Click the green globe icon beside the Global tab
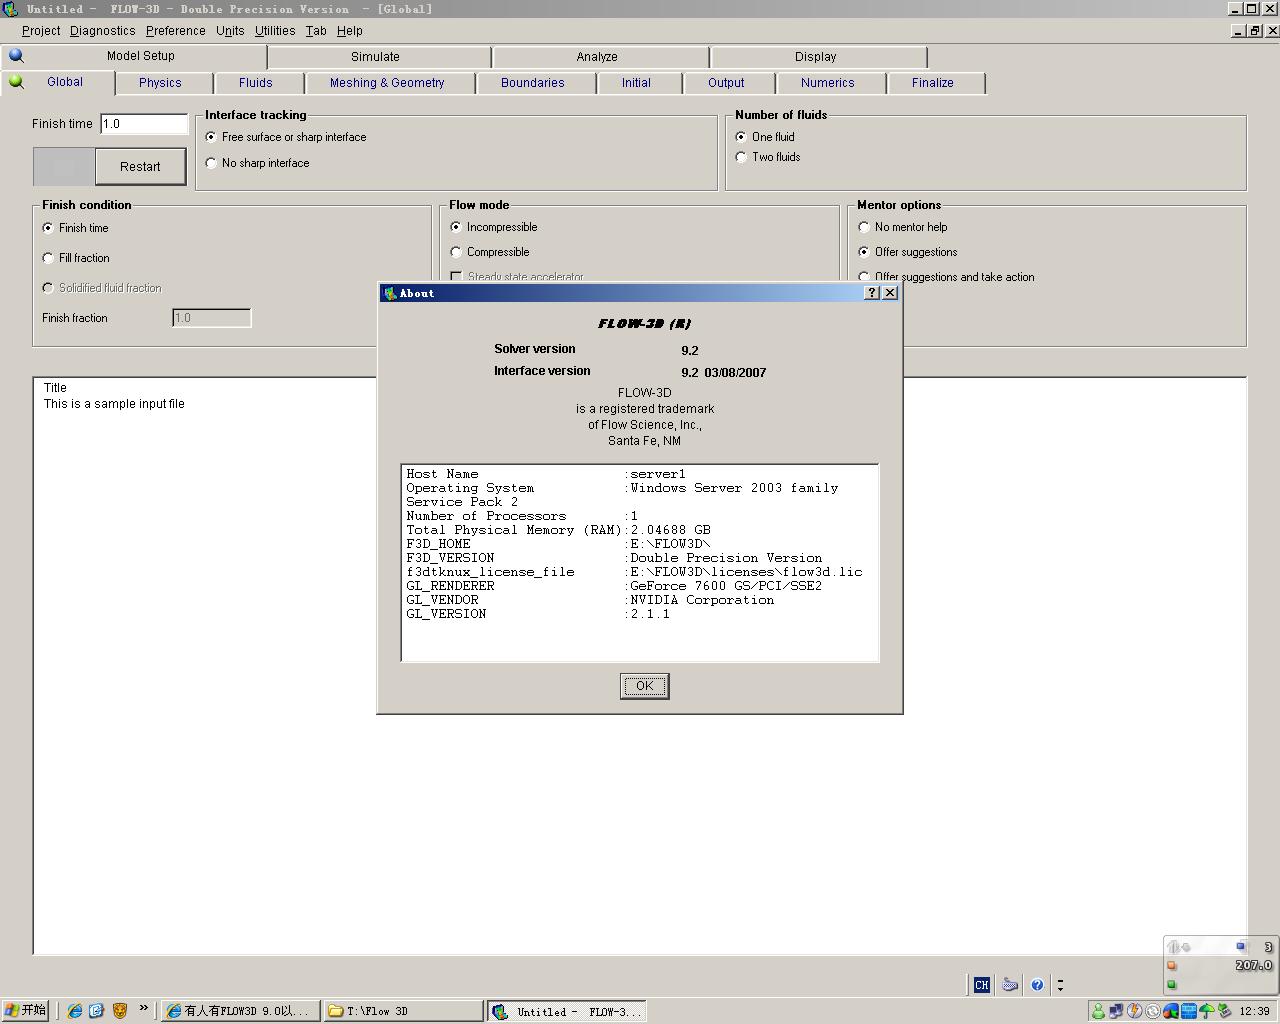The height and width of the screenshot is (1024, 1280). tap(16, 82)
